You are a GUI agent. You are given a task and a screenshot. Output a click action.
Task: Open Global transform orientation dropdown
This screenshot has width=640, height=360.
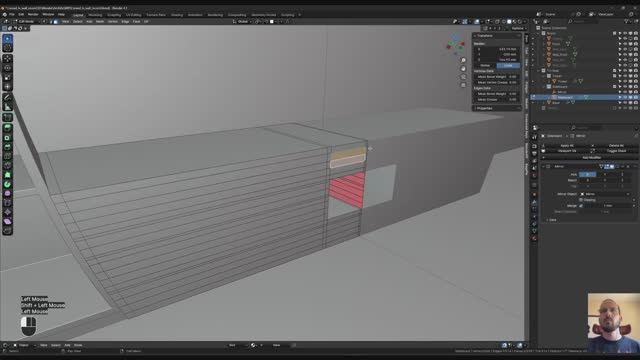(x=242, y=22)
